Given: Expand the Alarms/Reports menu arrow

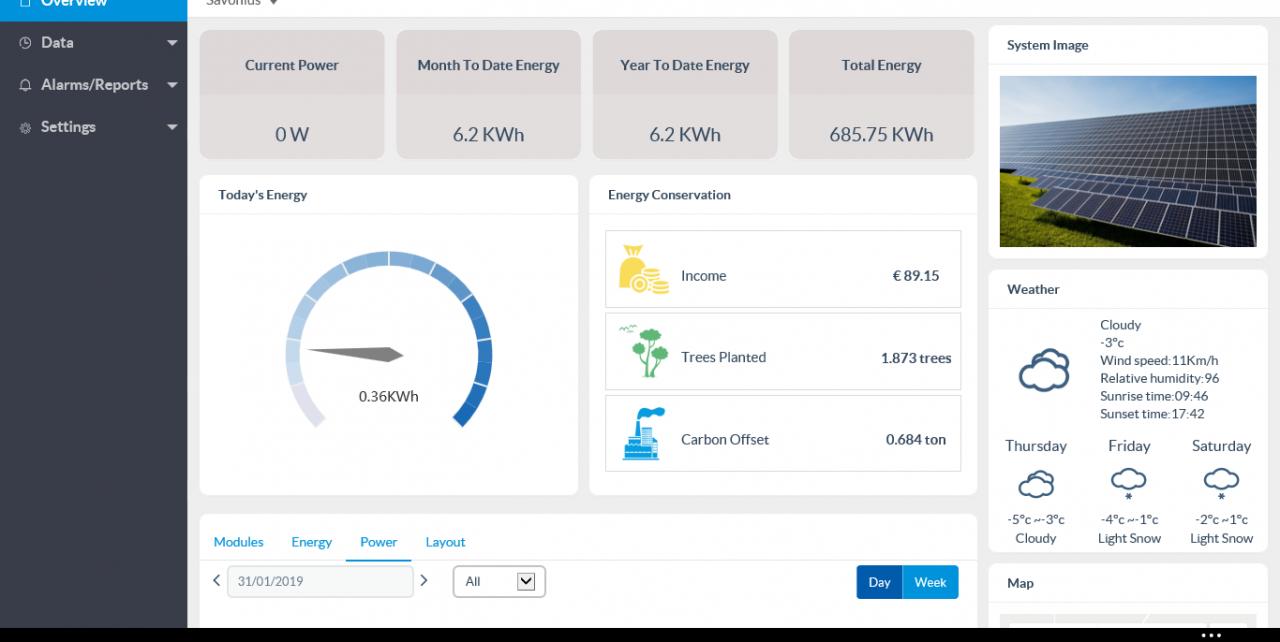Looking at the screenshot, I should click(172, 85).
